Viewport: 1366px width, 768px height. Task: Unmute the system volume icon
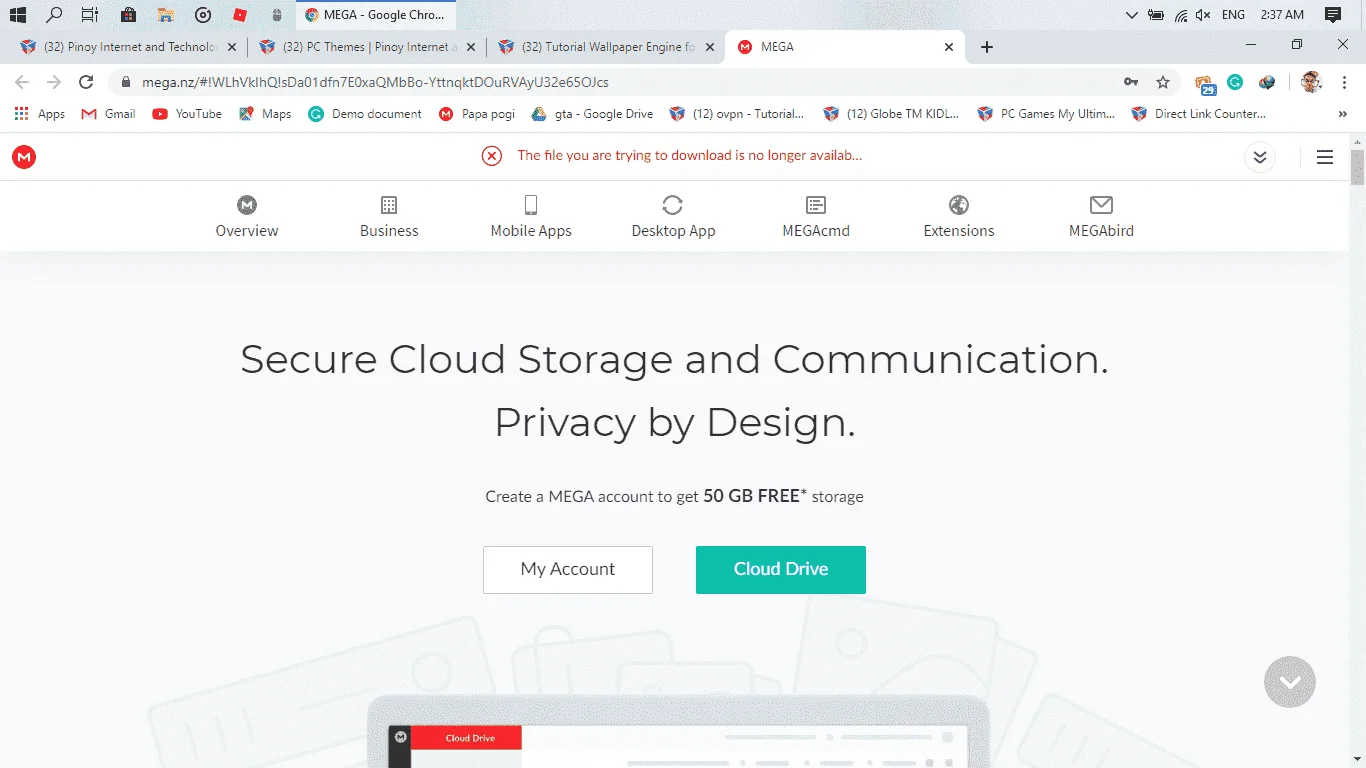pos(1203,15)
